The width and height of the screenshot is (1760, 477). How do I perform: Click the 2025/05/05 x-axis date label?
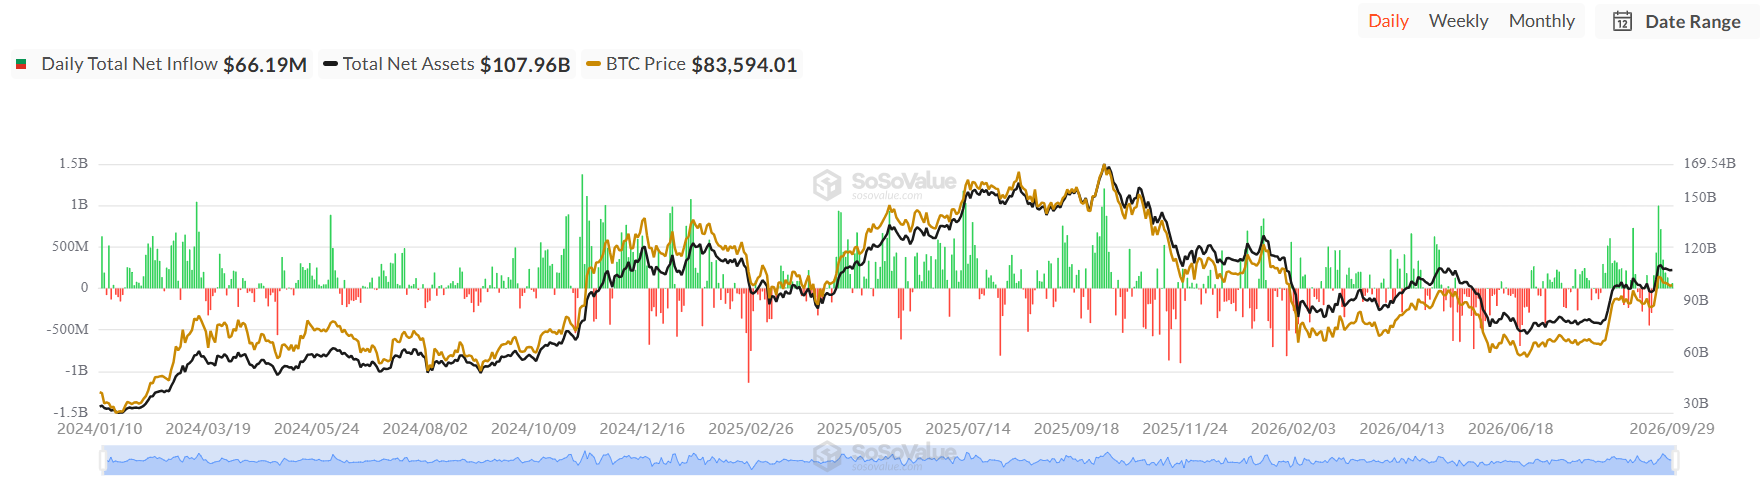[859, 429]
